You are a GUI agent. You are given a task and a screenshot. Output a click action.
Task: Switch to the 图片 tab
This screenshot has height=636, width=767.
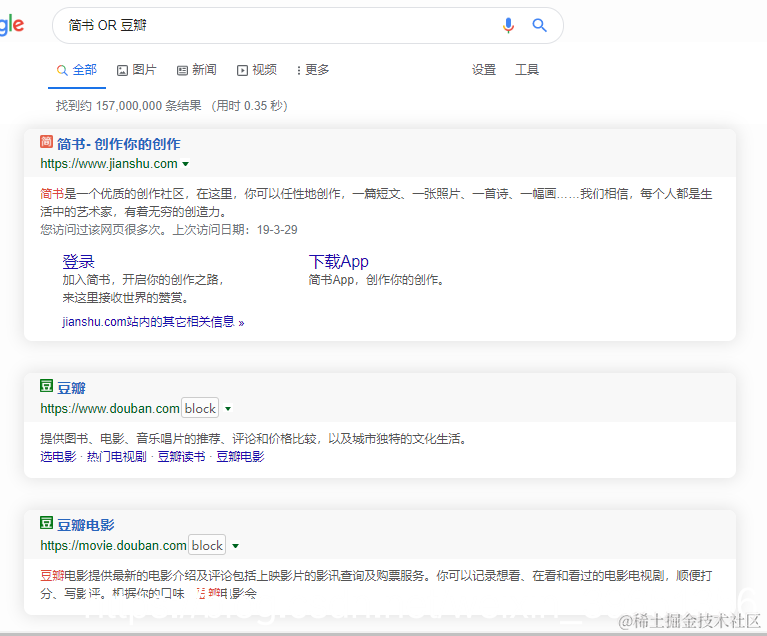pyautogui.click(x=137, y=70)
